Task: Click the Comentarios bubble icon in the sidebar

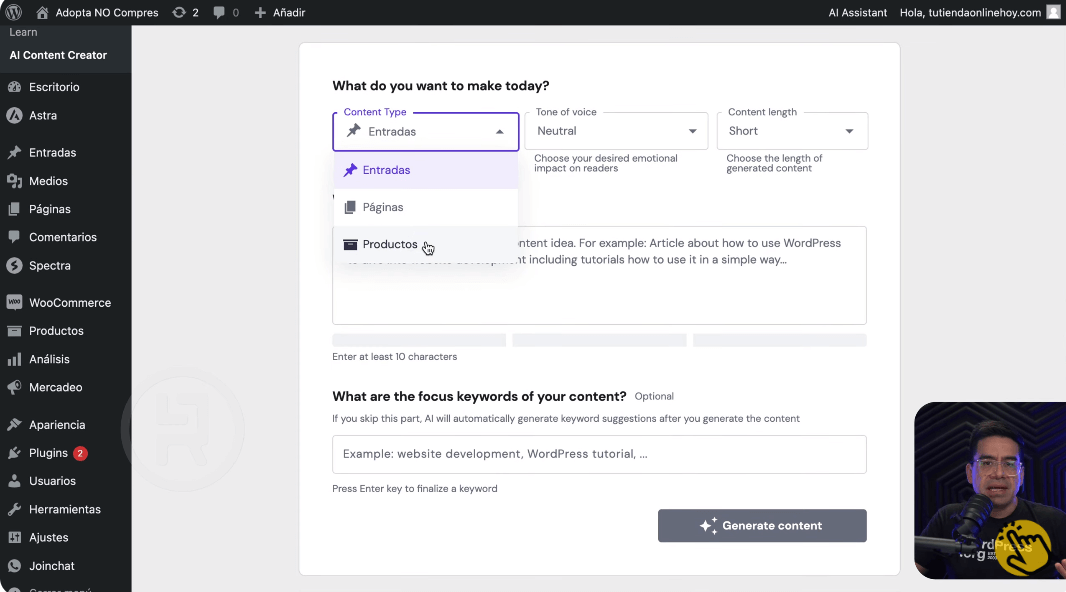Action: pyautogui.click(x=14, y=237)
